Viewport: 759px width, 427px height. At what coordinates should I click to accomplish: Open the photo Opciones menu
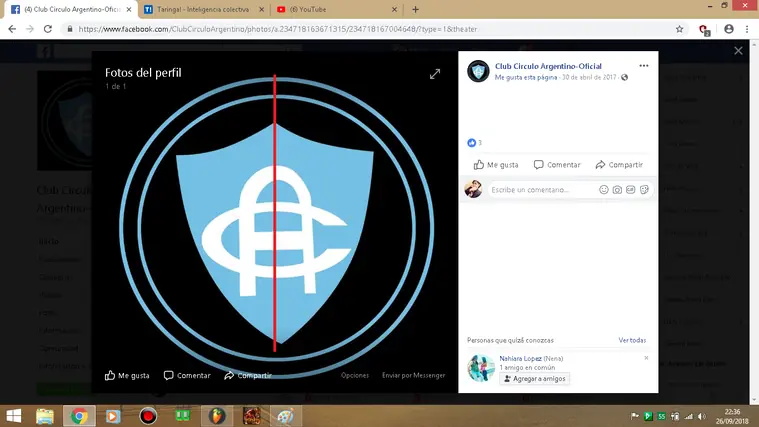coord(355,375)
